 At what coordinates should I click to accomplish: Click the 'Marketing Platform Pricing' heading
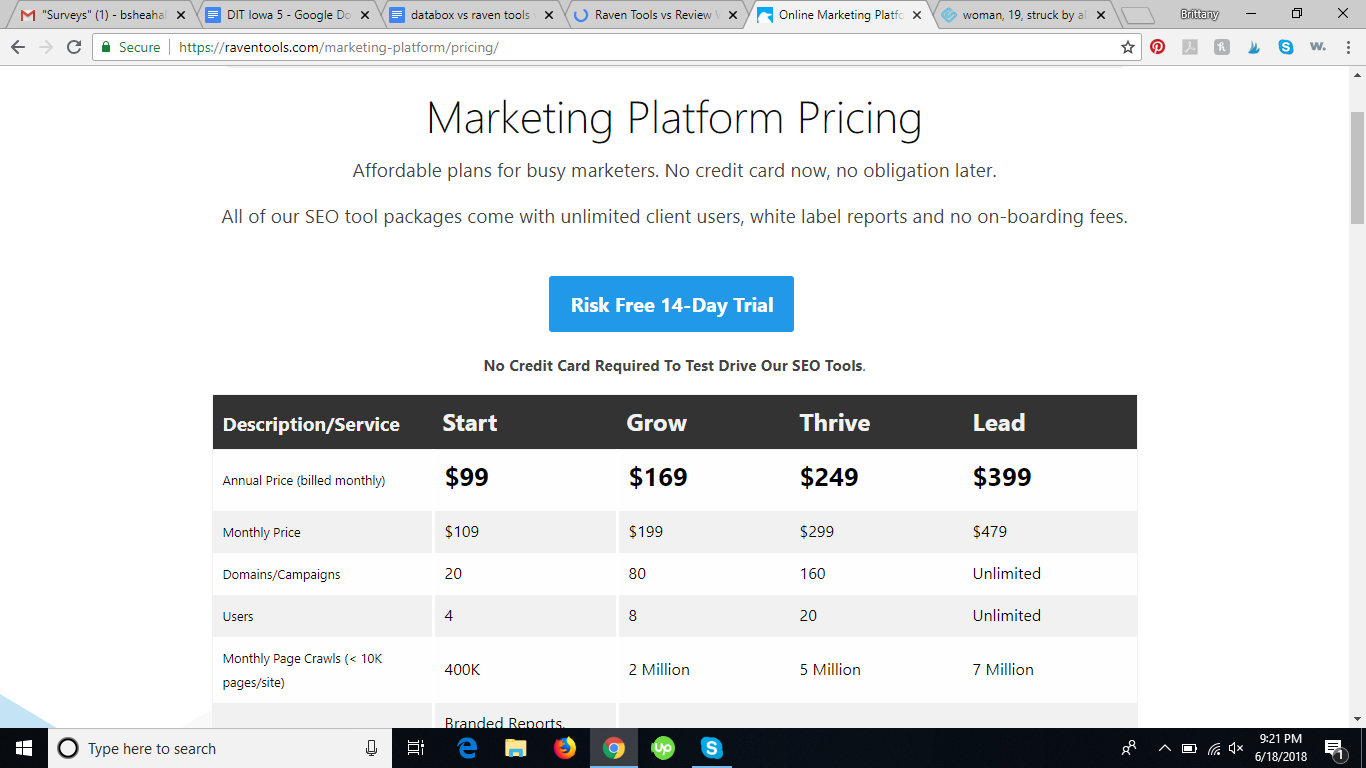click(674, 118)
